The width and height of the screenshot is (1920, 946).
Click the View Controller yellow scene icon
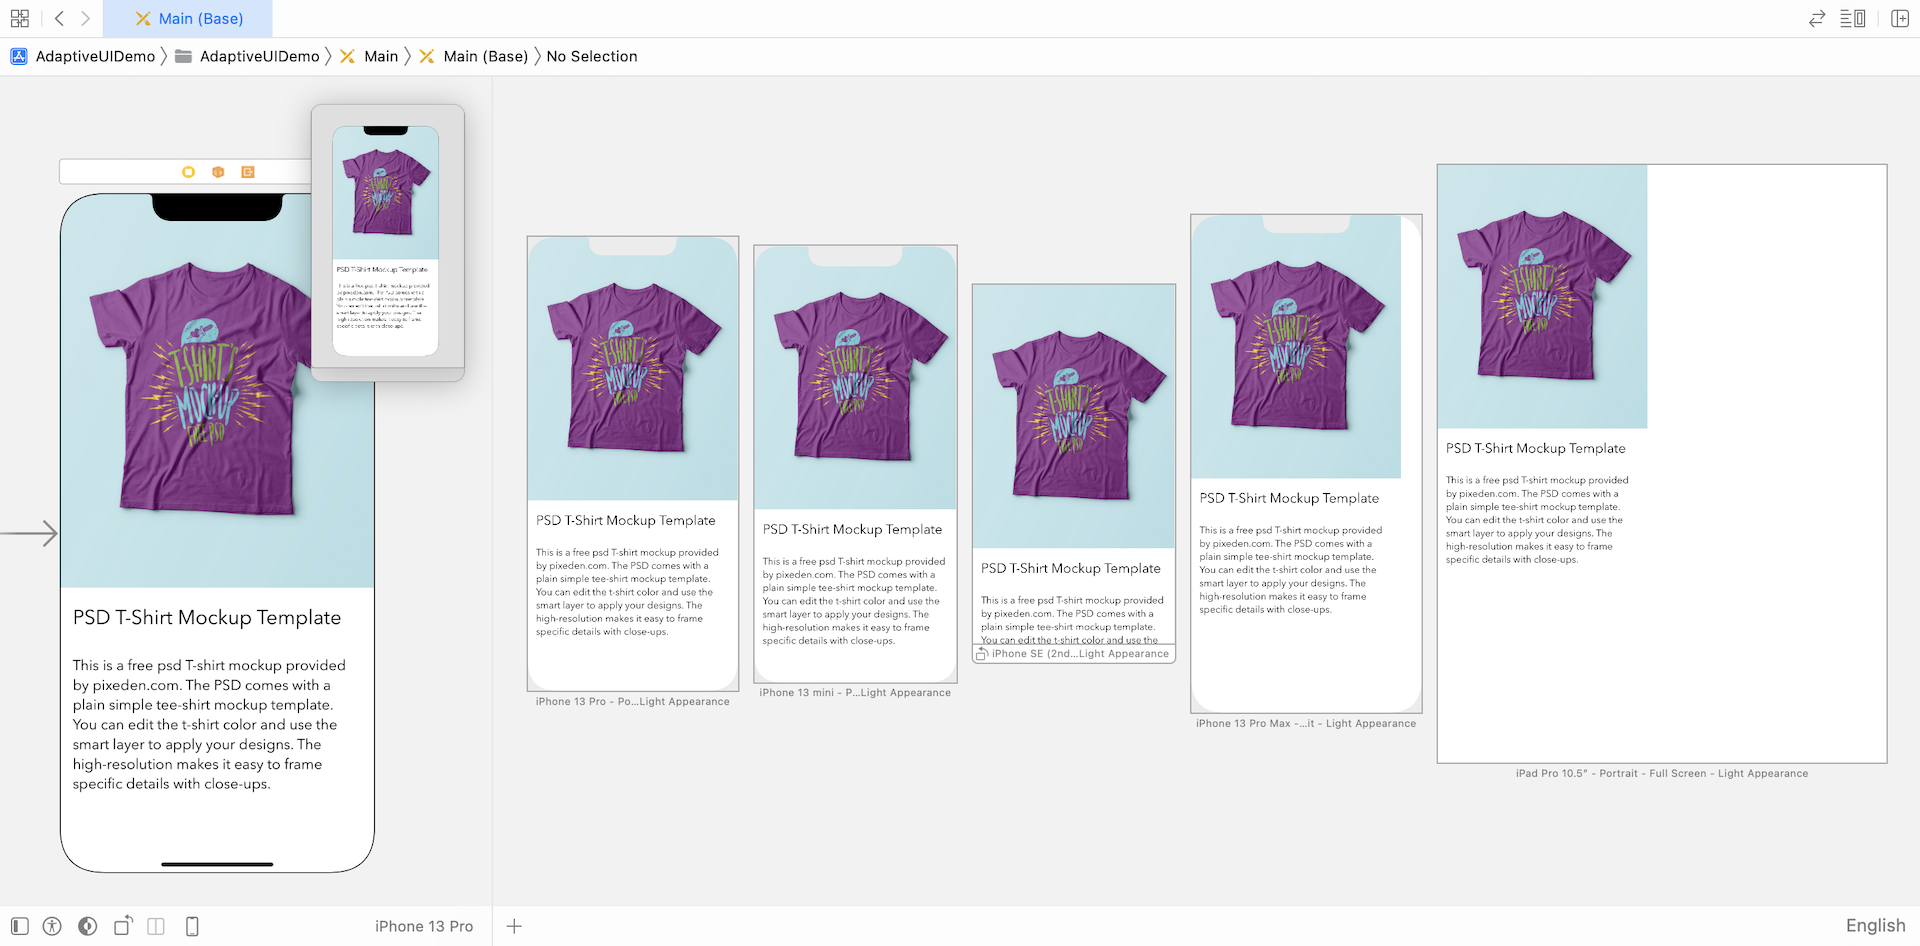(188, 172)
